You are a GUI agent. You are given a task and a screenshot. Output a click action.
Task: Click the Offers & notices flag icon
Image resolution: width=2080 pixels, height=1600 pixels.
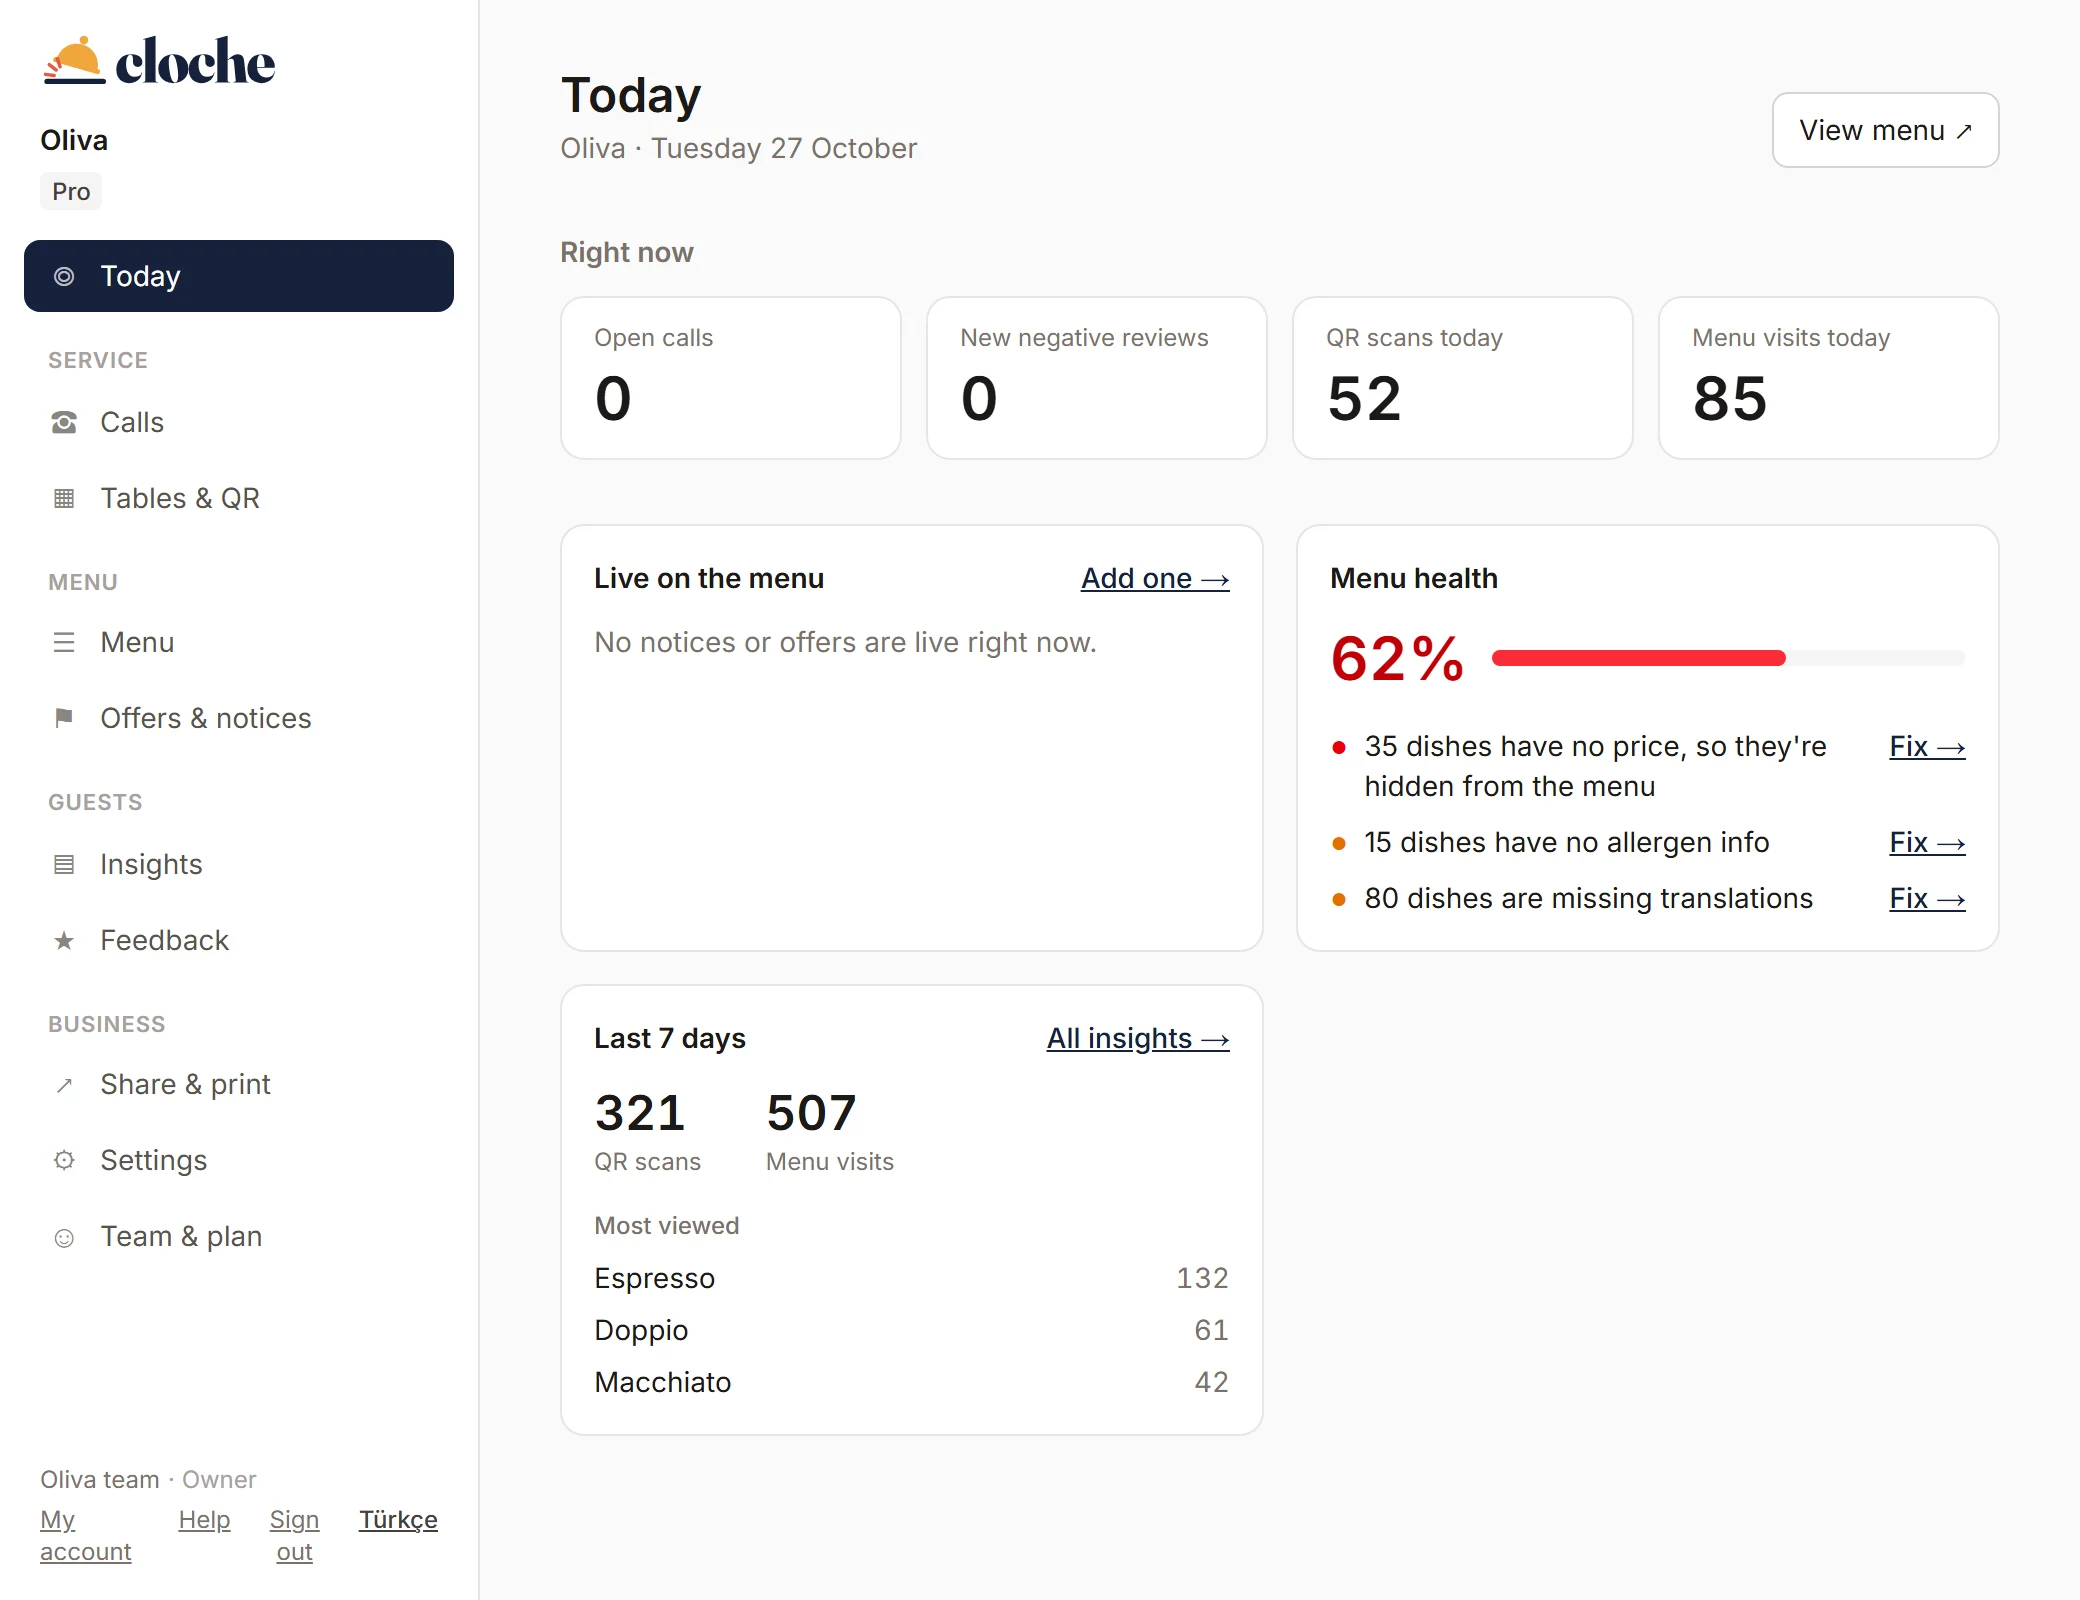coord(64,718)
